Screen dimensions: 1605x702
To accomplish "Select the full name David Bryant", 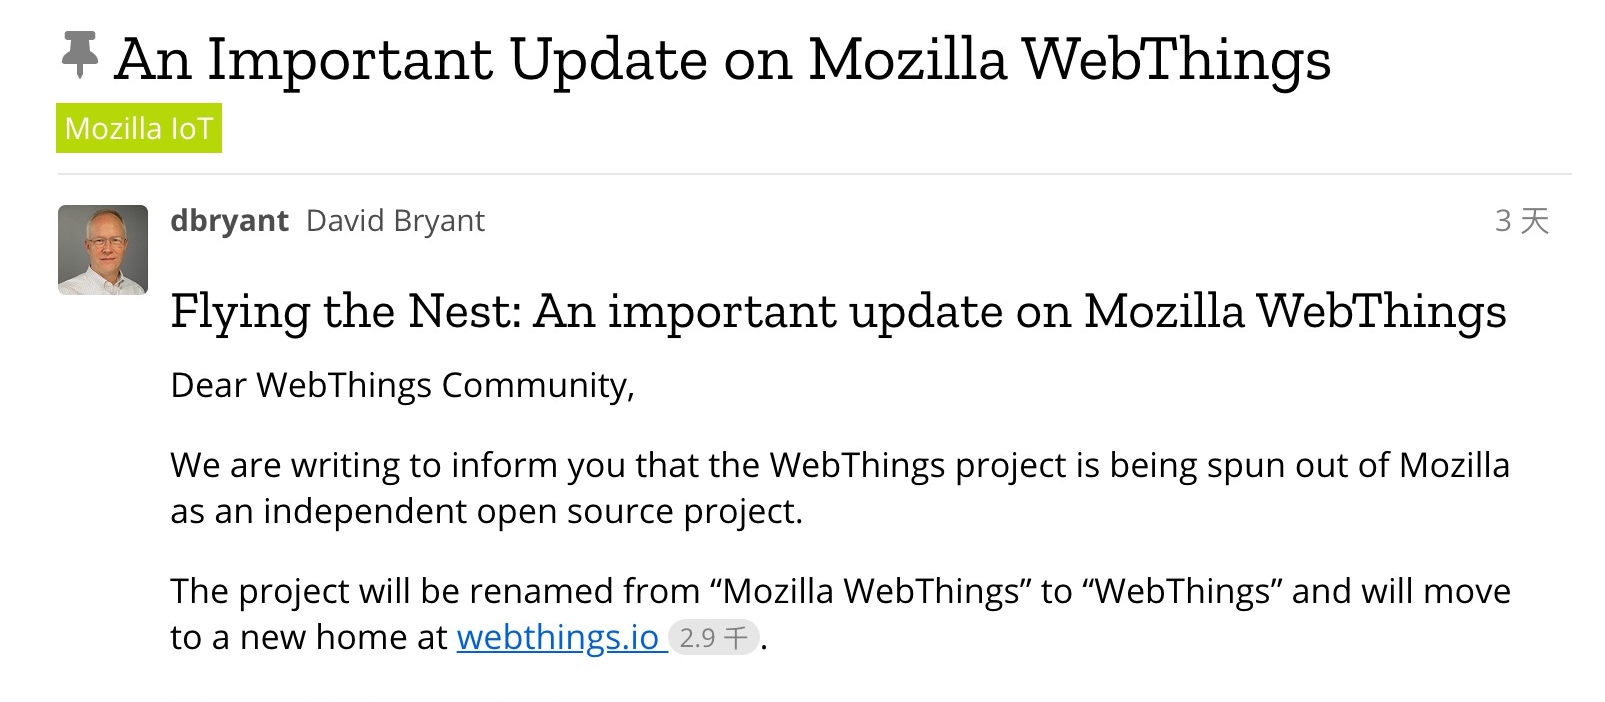I will click(395, 221).
